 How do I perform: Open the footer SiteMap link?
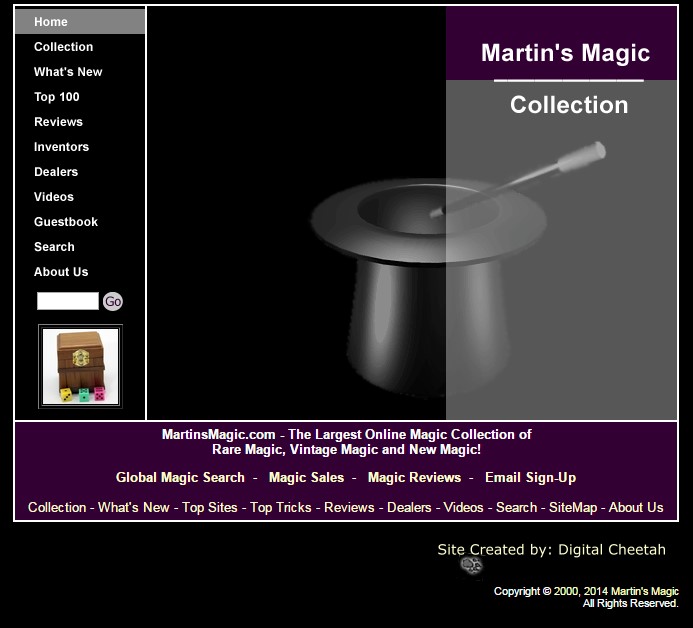[573, 507]
